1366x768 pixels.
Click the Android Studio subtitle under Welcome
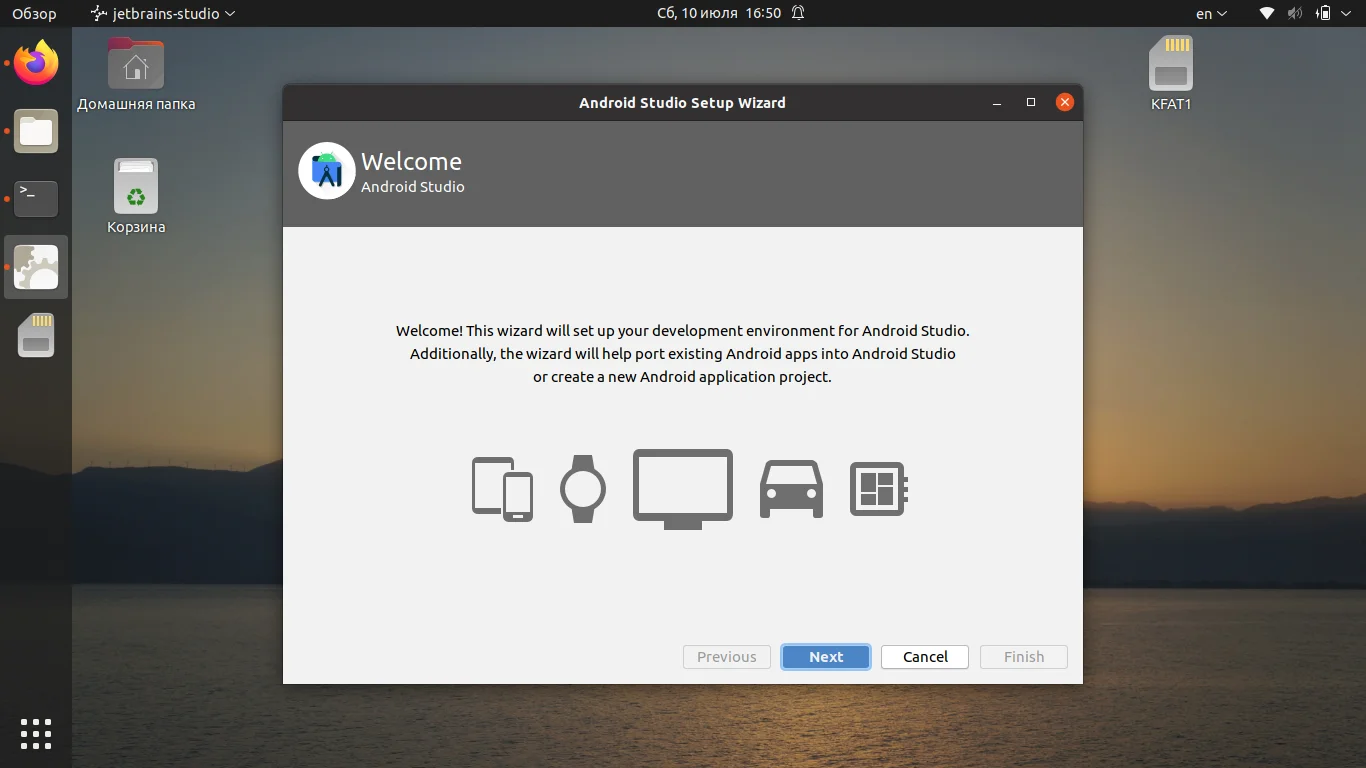[413, 187]
